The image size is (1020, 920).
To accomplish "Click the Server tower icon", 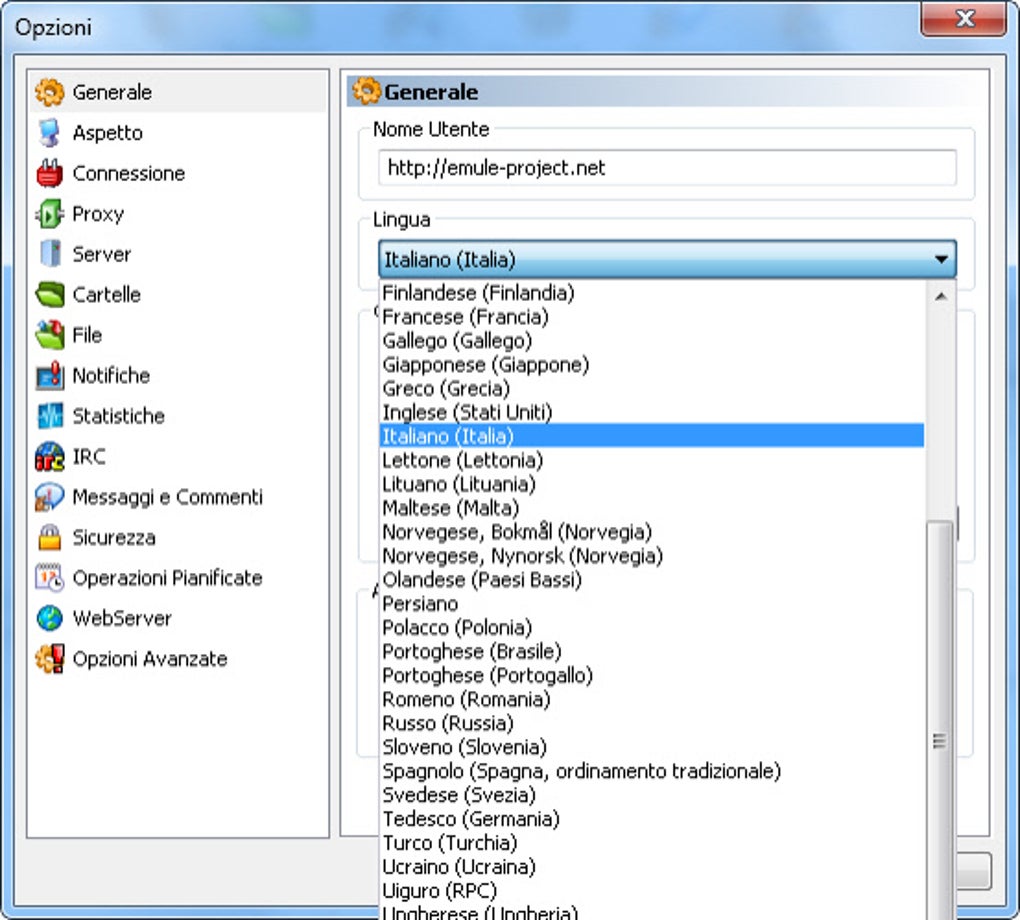I will [49, 254].
